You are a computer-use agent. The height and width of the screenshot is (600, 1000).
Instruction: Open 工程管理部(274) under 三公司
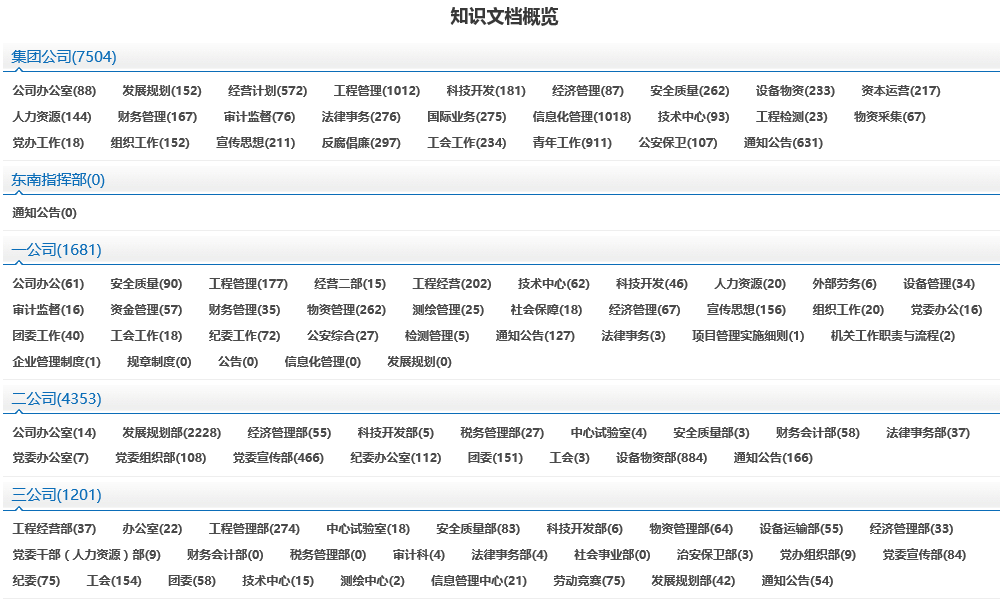[x=254, y=529]
